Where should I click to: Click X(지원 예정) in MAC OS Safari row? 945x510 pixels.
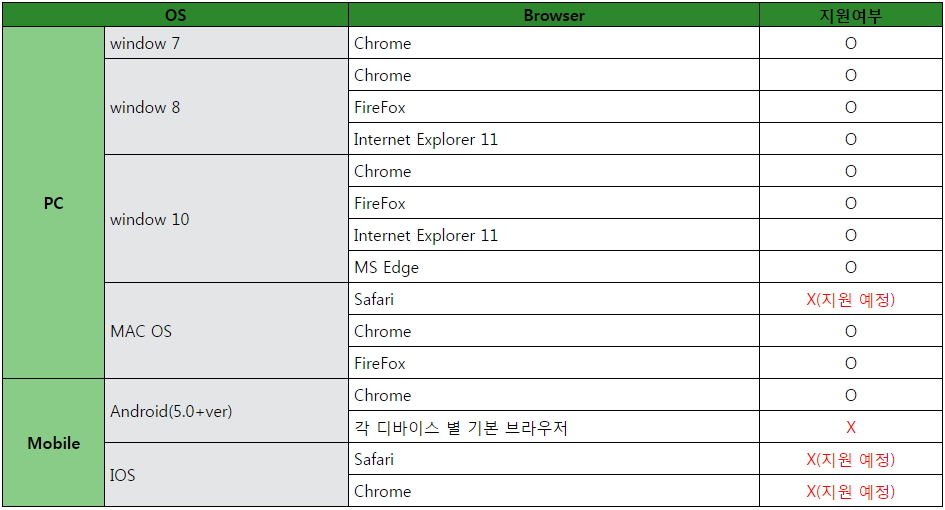pyautogui.click(x=850, y=299)
